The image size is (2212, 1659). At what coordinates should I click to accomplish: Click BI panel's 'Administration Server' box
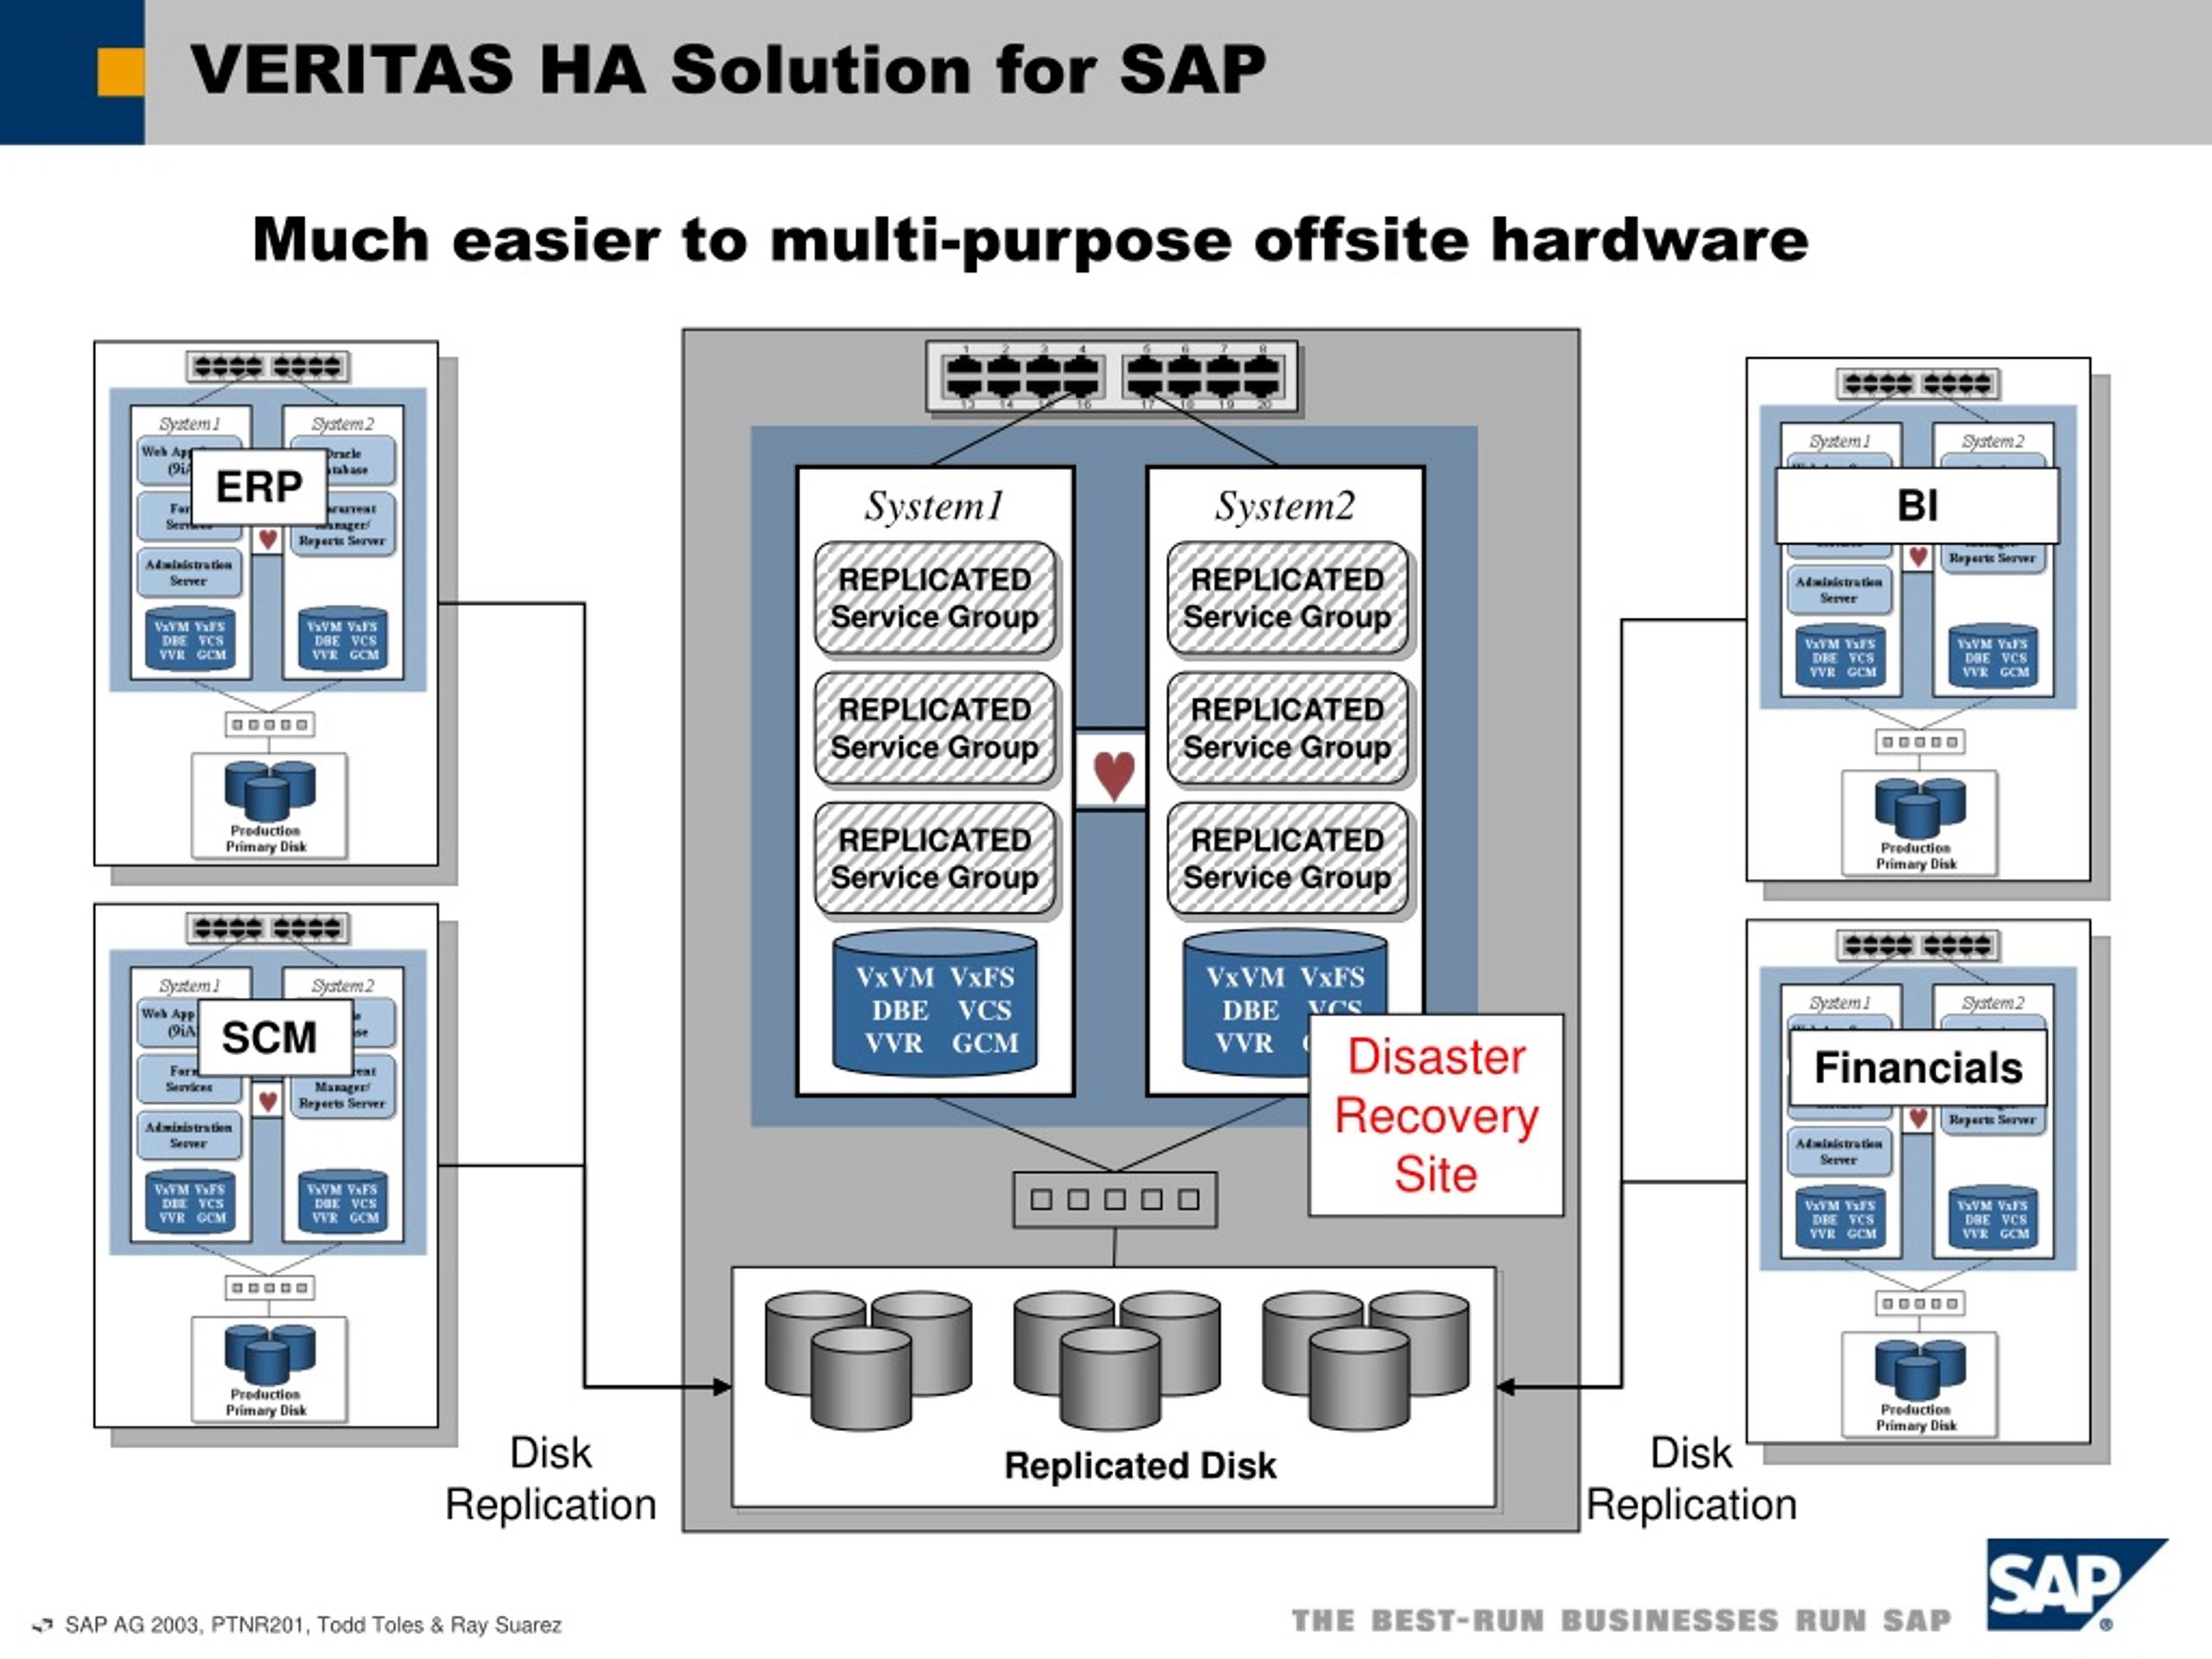(1839, 589)
